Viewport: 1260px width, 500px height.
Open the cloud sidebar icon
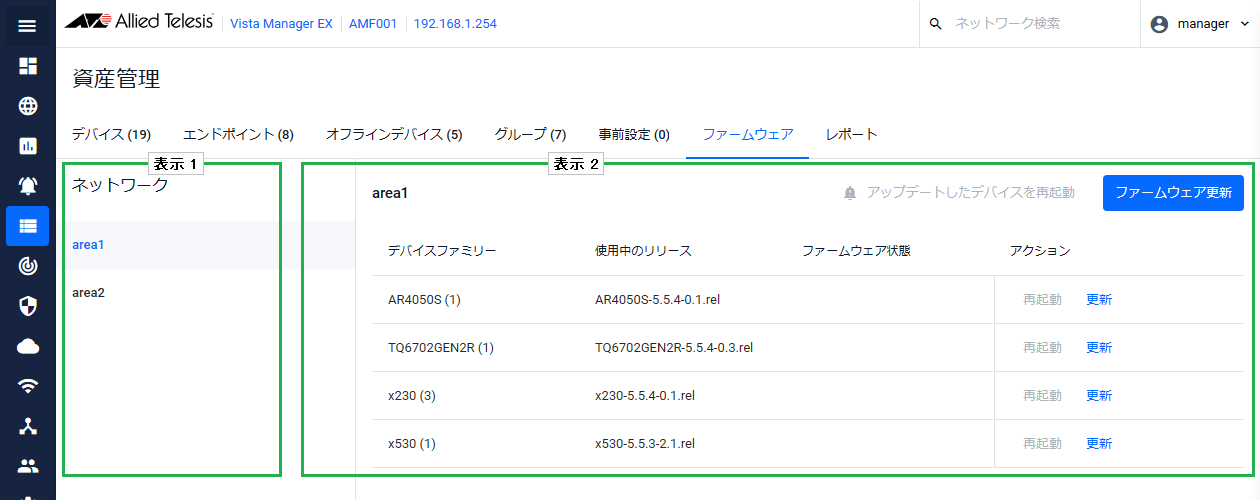[x=28, y=346]
